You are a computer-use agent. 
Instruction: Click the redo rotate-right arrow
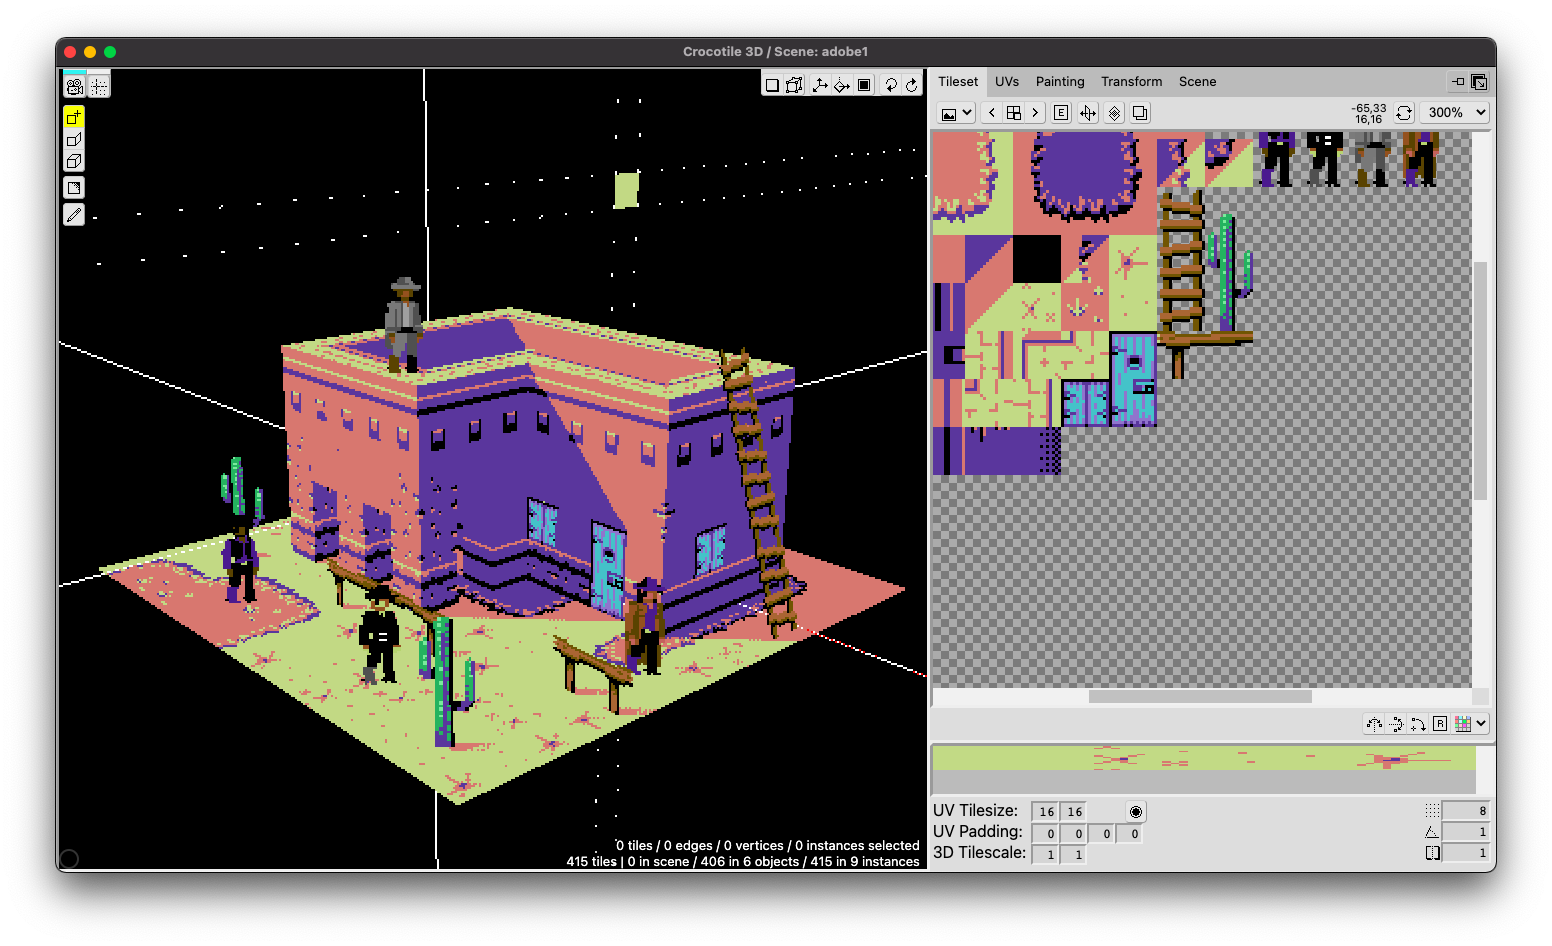tap(912, 85)
